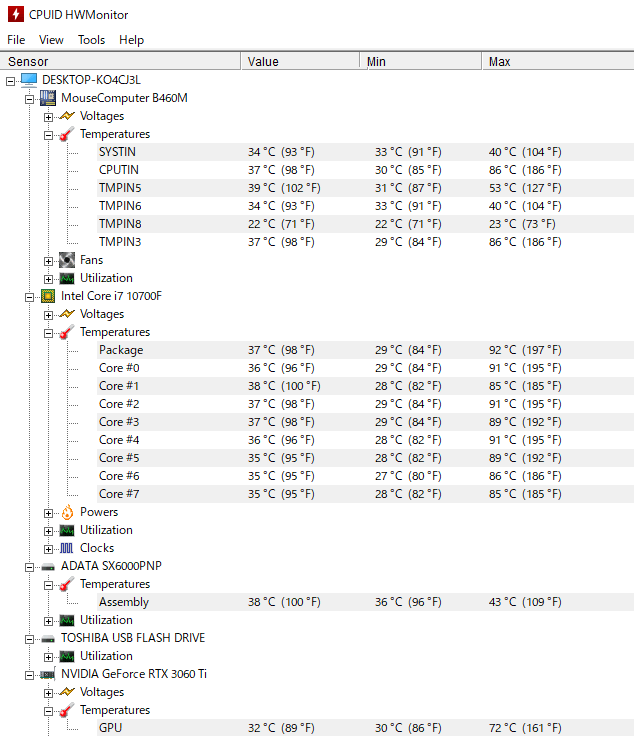Expand the Clocks node
Viewport: 634px width, 739px height.
point(48,549)
